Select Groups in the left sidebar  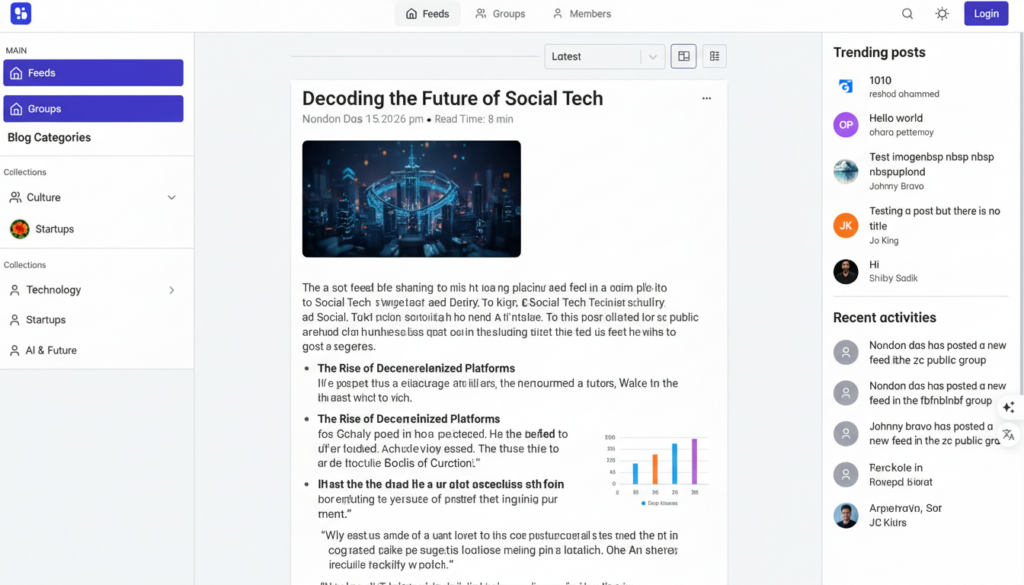93,108
